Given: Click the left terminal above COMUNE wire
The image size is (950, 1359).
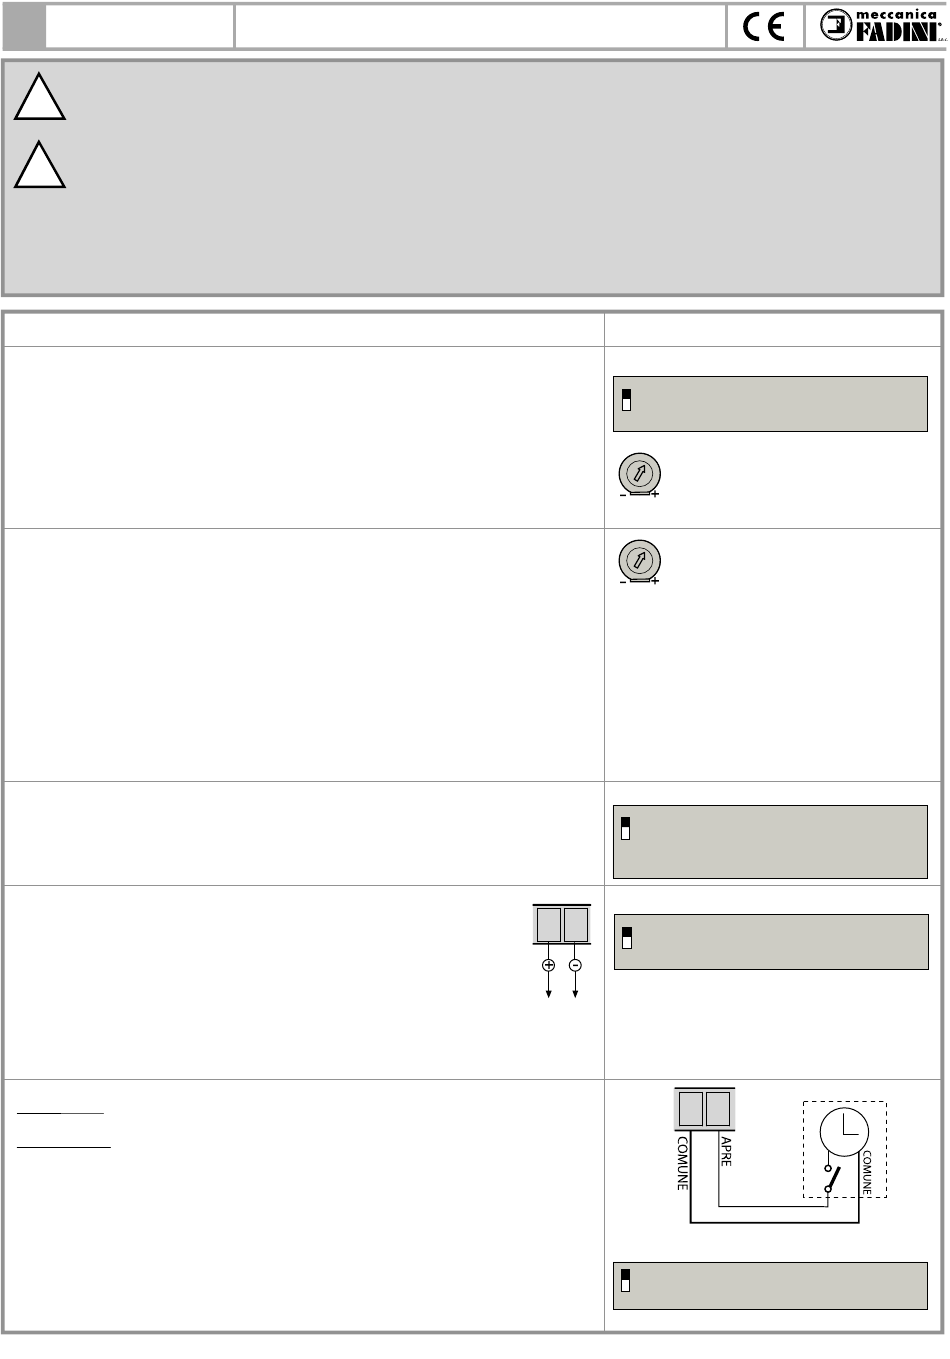Looking at the screenshot, I should (691, 1110).
